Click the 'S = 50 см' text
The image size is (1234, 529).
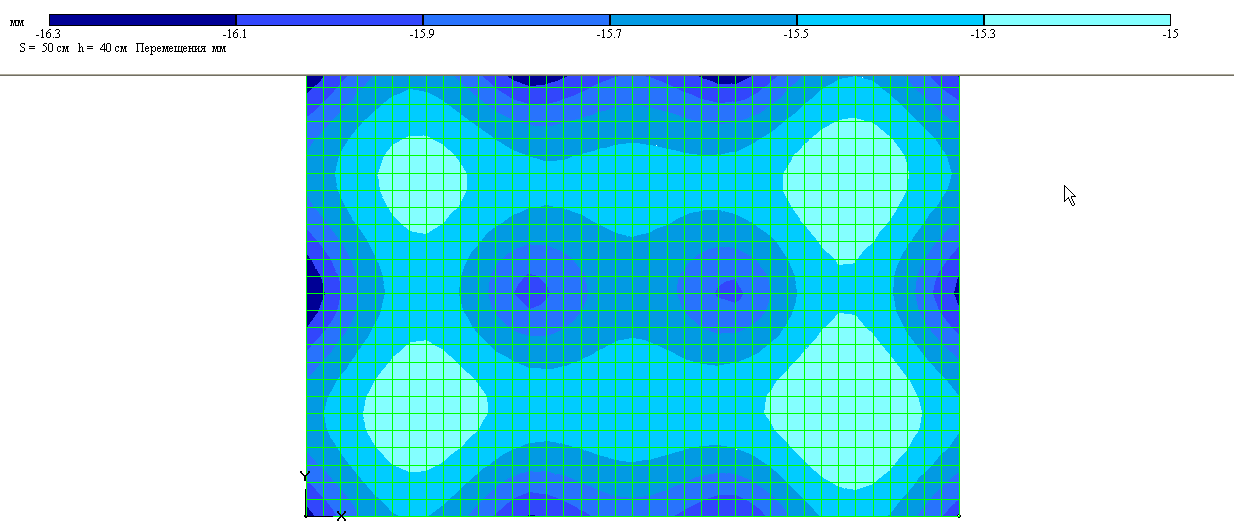44,48
